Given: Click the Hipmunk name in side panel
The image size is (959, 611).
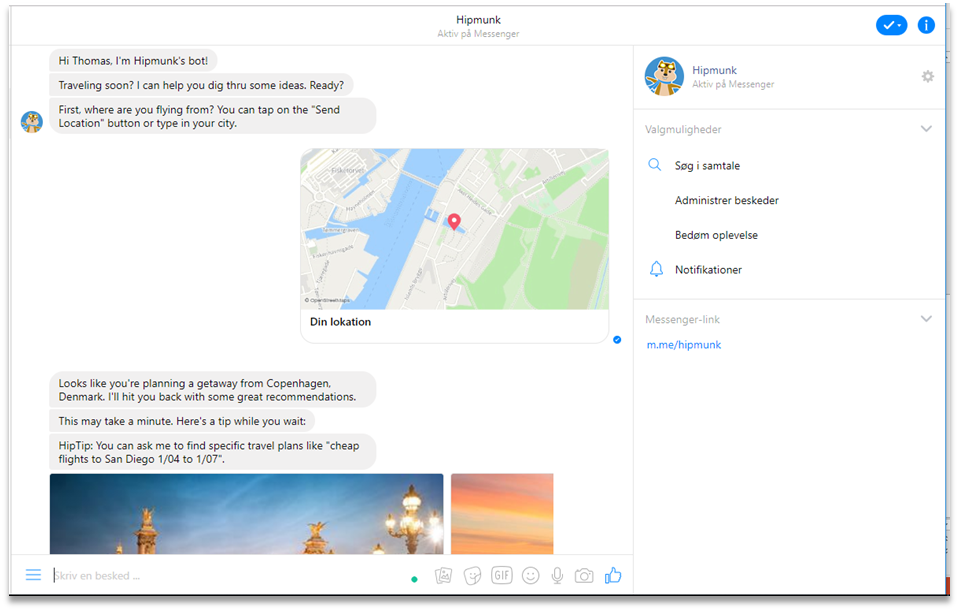Looking at the screenshot, I should click(714, 70).
